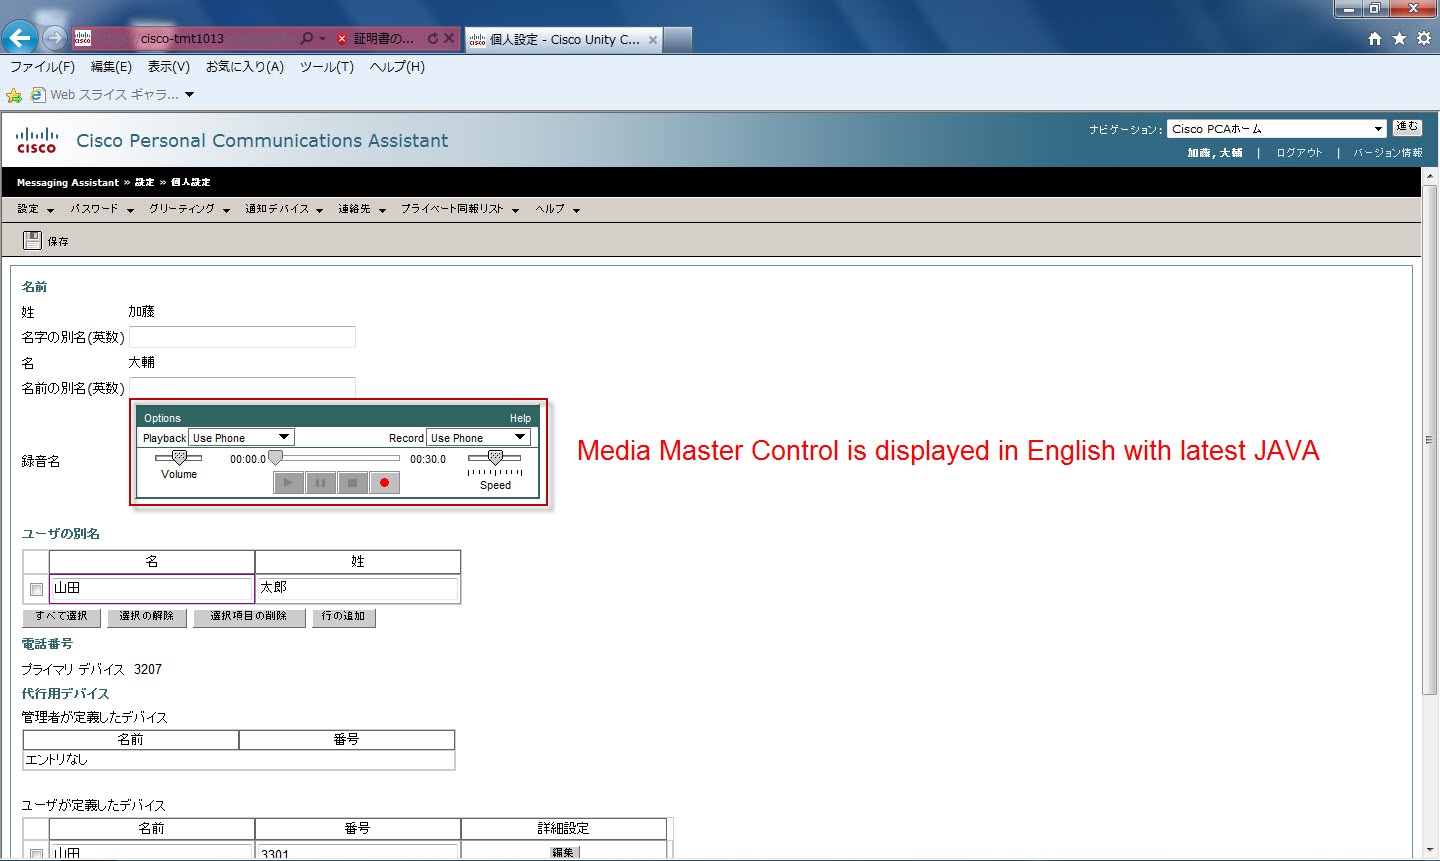
Task: Open the Favorites star icon
Action: pyautogui.click(x=1399, y=38)
